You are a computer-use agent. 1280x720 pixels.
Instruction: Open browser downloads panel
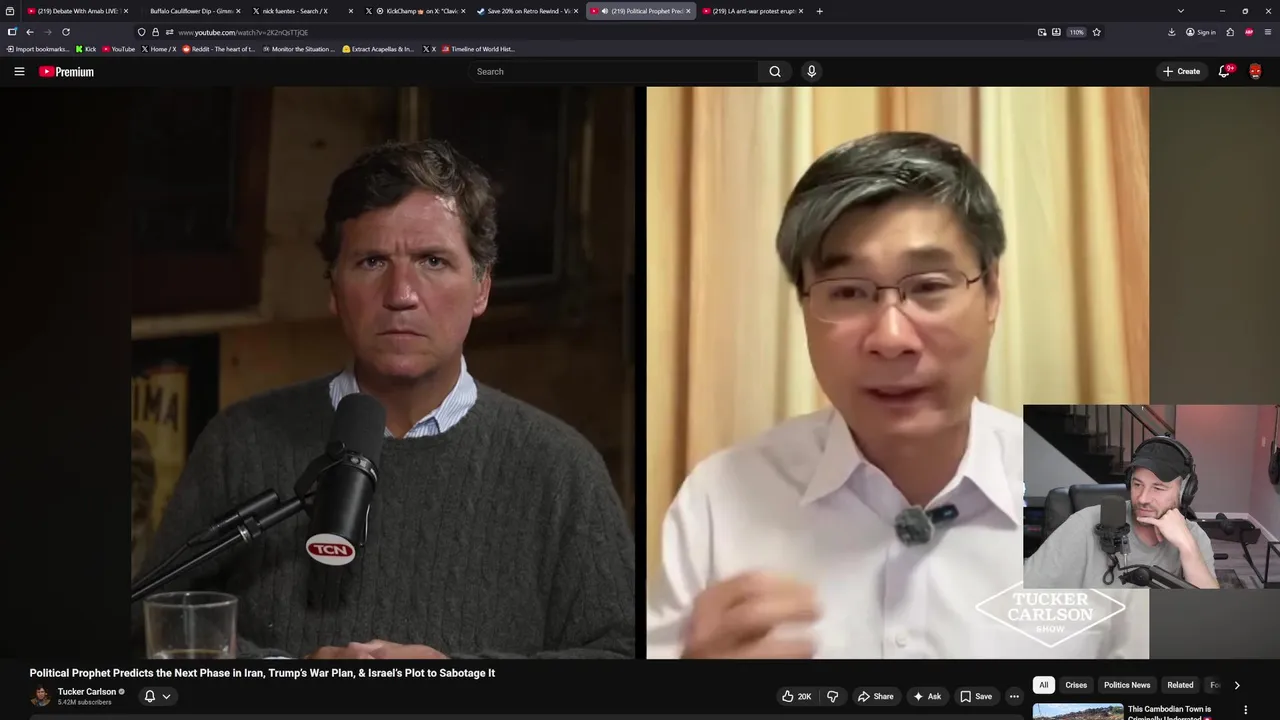coord(1171,32)
